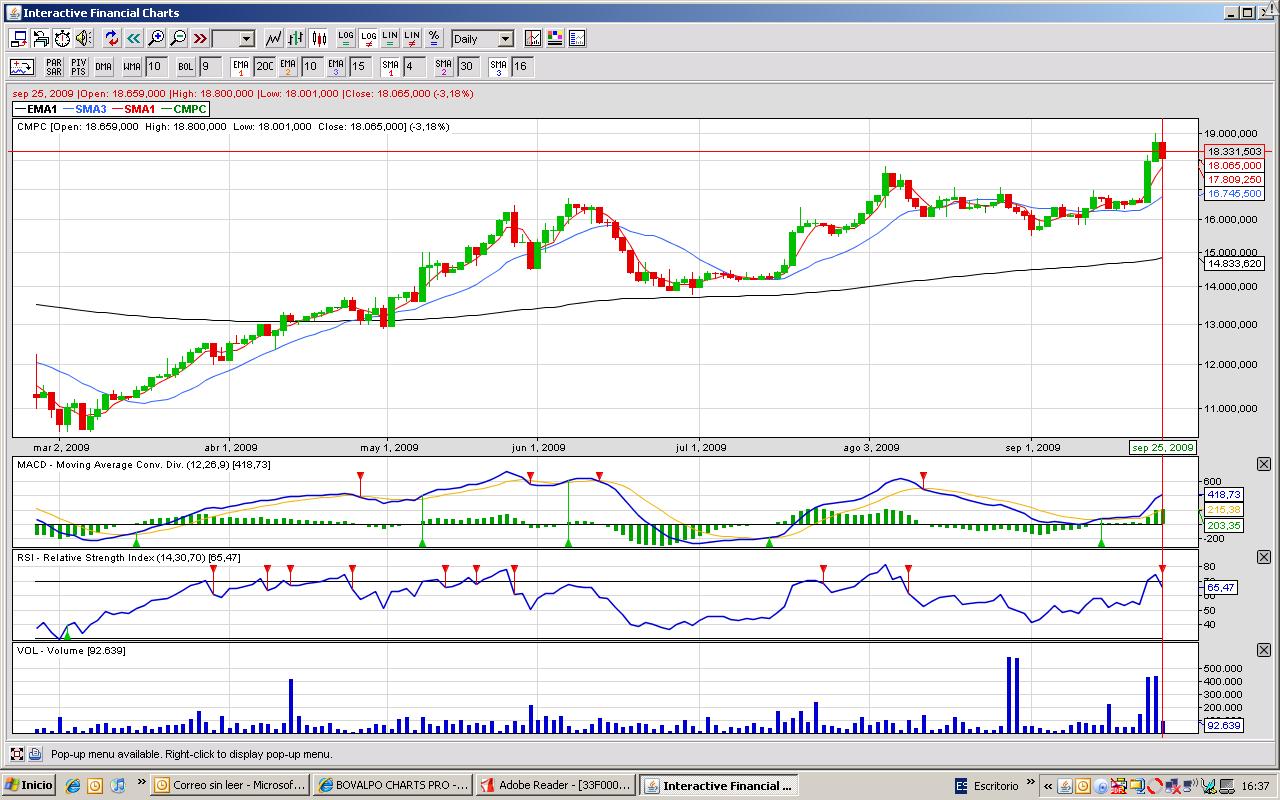1280x800 pixels.
Task: Click the sep 25, 2009 date marker
Action: (1162, 447)
